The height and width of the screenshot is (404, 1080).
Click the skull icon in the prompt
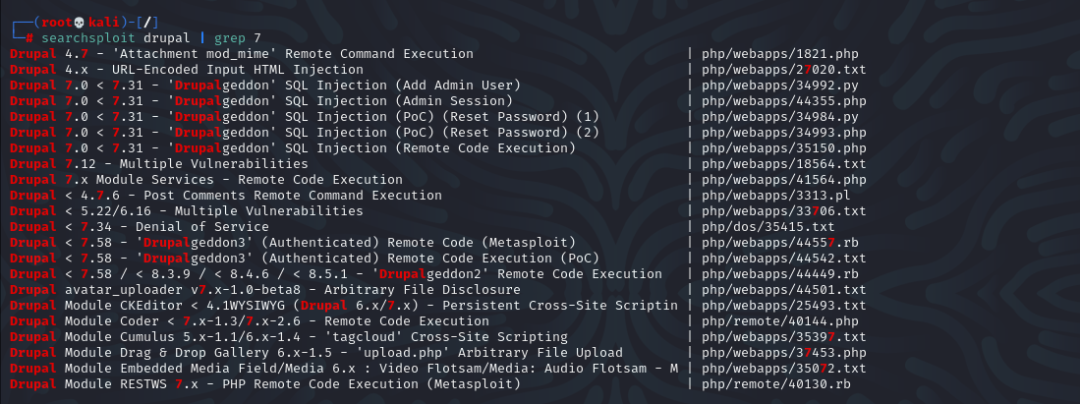pyautogui.click(x=81, y=20)
